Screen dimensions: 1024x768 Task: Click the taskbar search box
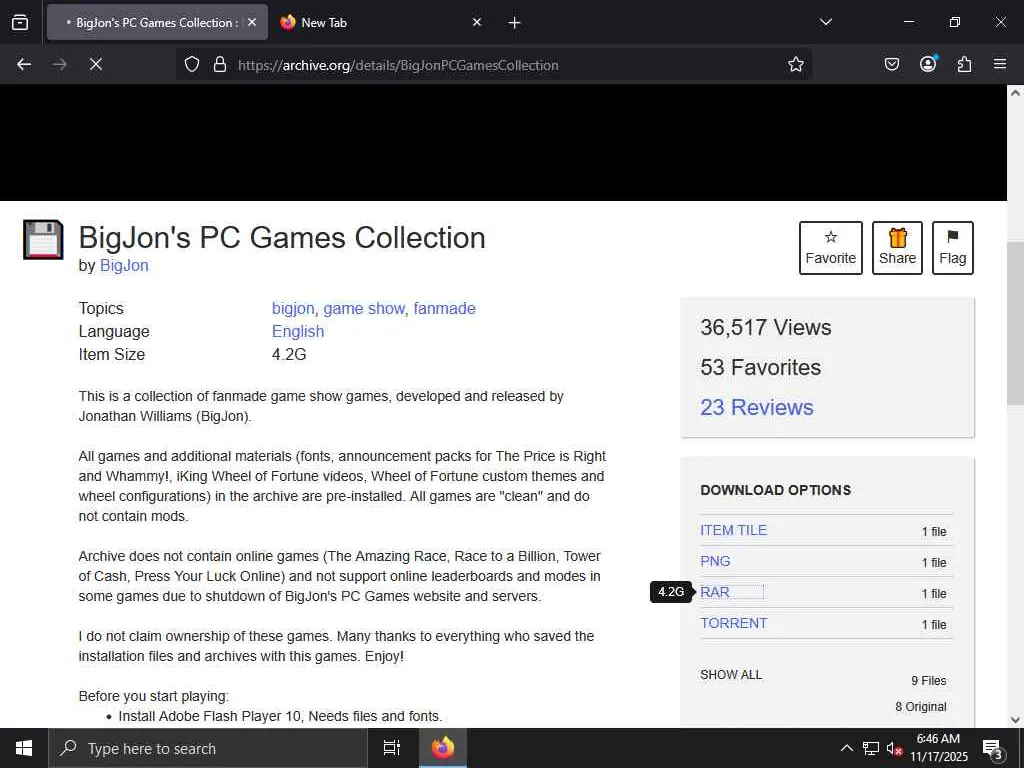click(x=208, y=748)
